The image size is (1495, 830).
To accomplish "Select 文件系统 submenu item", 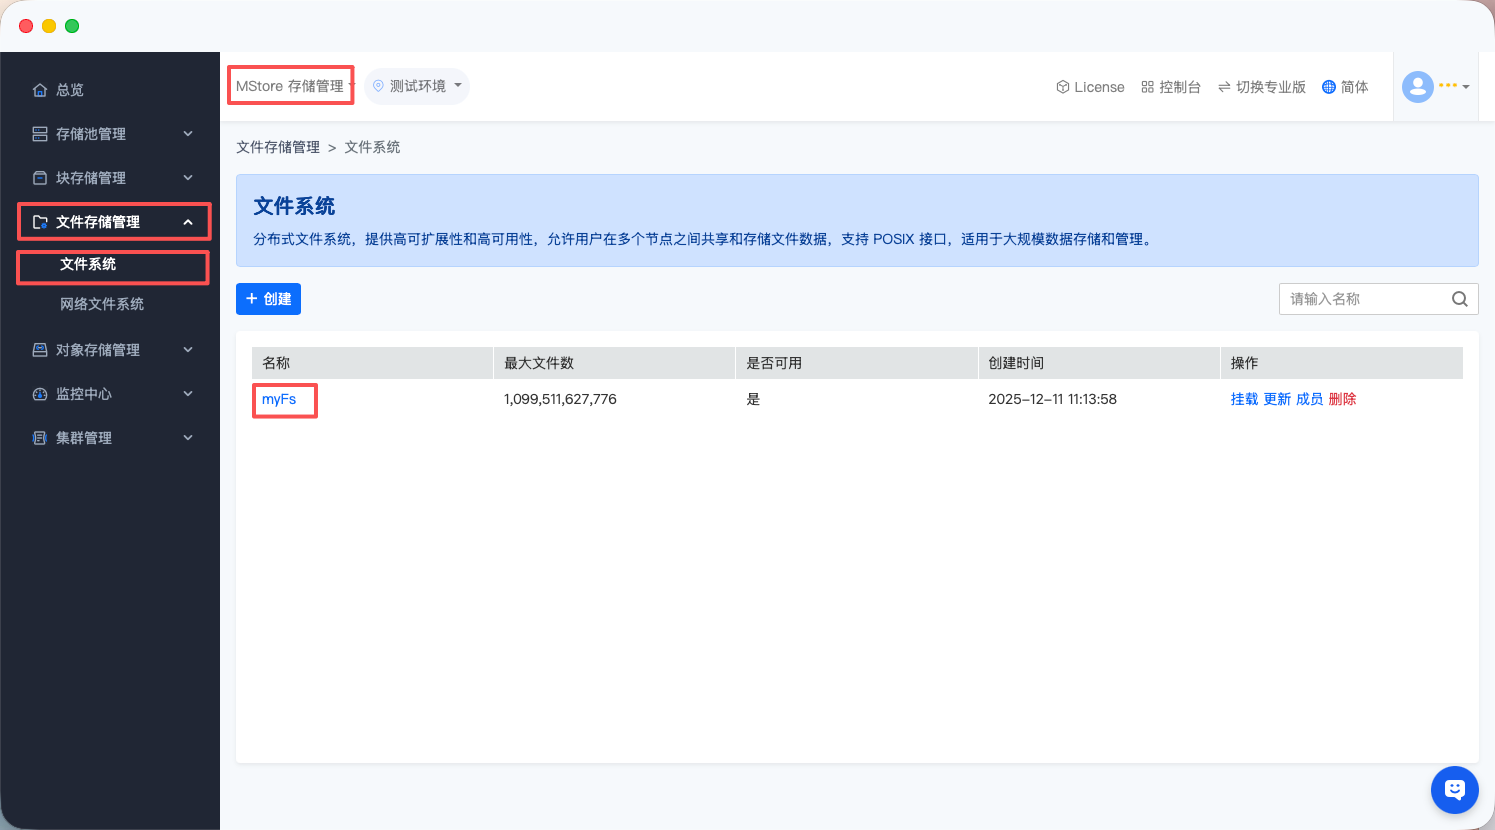I will [88, 264].
